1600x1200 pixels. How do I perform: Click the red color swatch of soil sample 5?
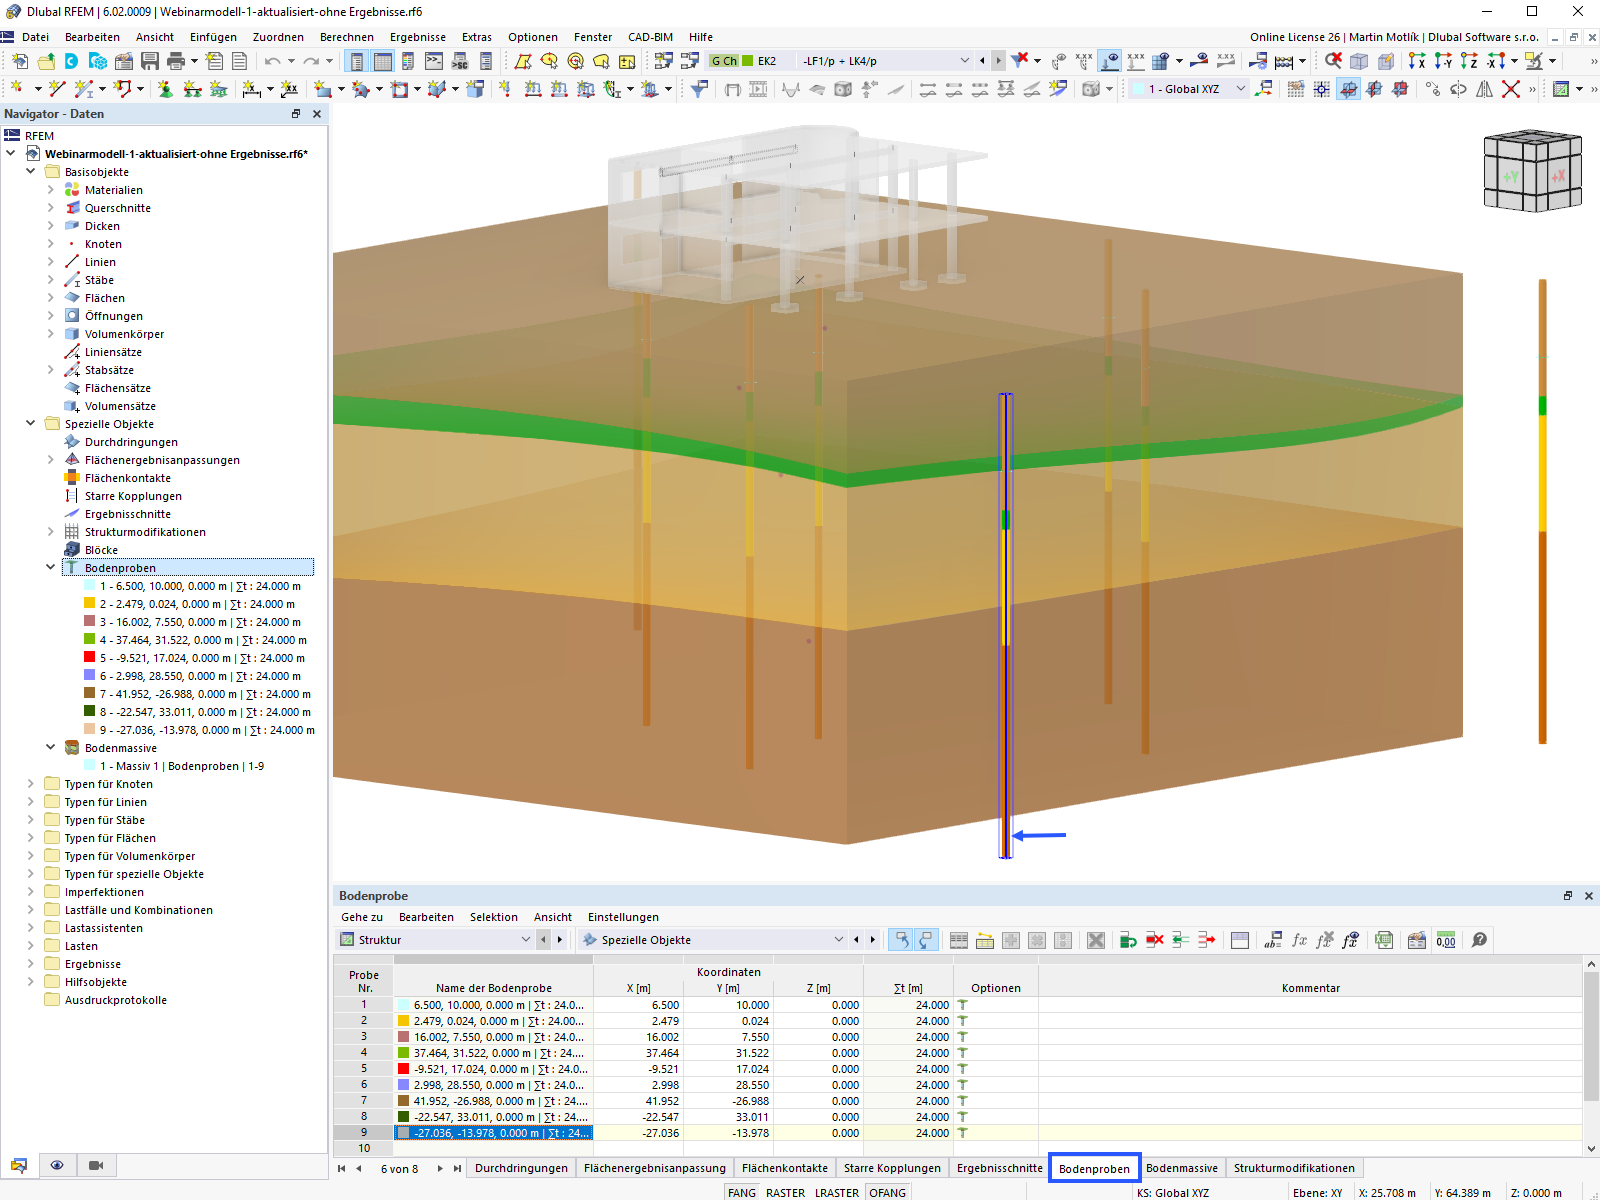[x=90, y=658]
